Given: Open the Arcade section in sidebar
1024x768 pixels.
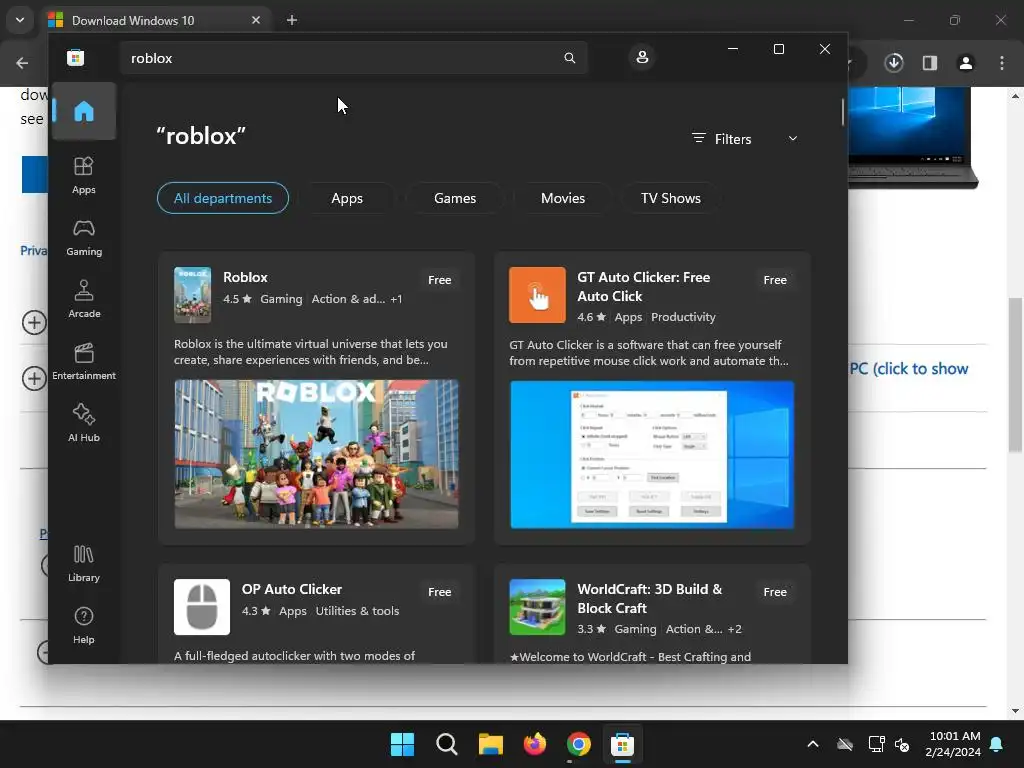Looking at the screenshot, I should click(84, 299).
